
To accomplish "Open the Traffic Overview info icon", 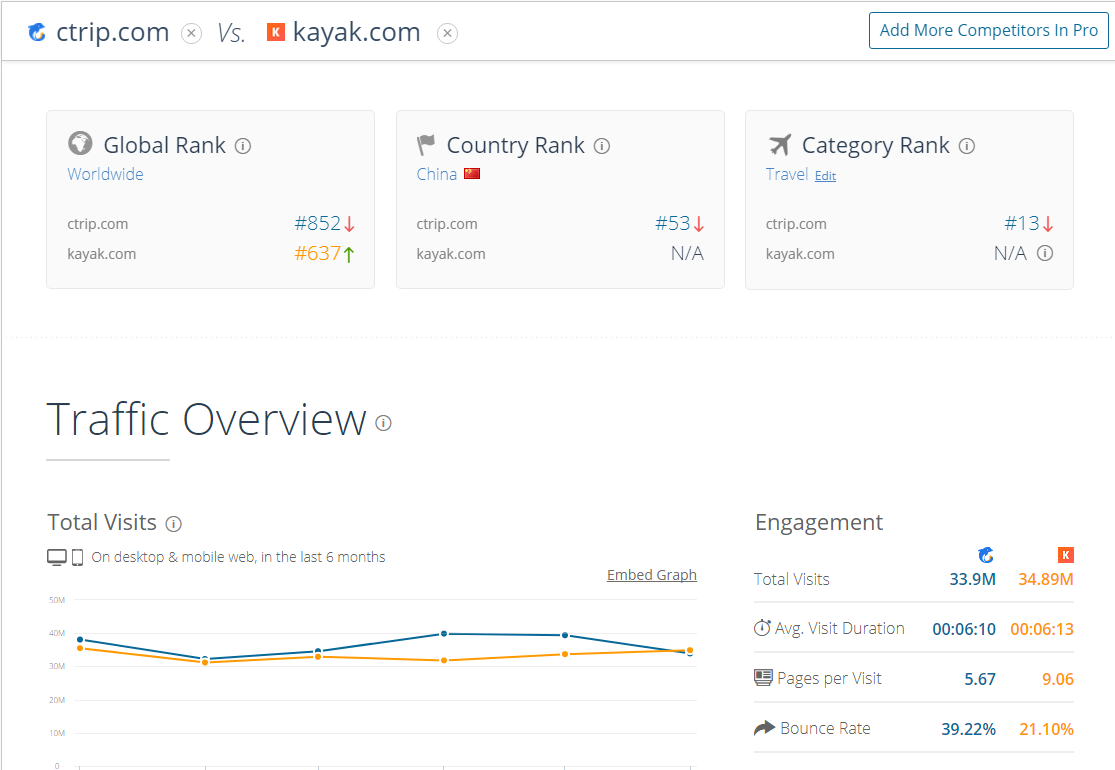I will point(383,424).
